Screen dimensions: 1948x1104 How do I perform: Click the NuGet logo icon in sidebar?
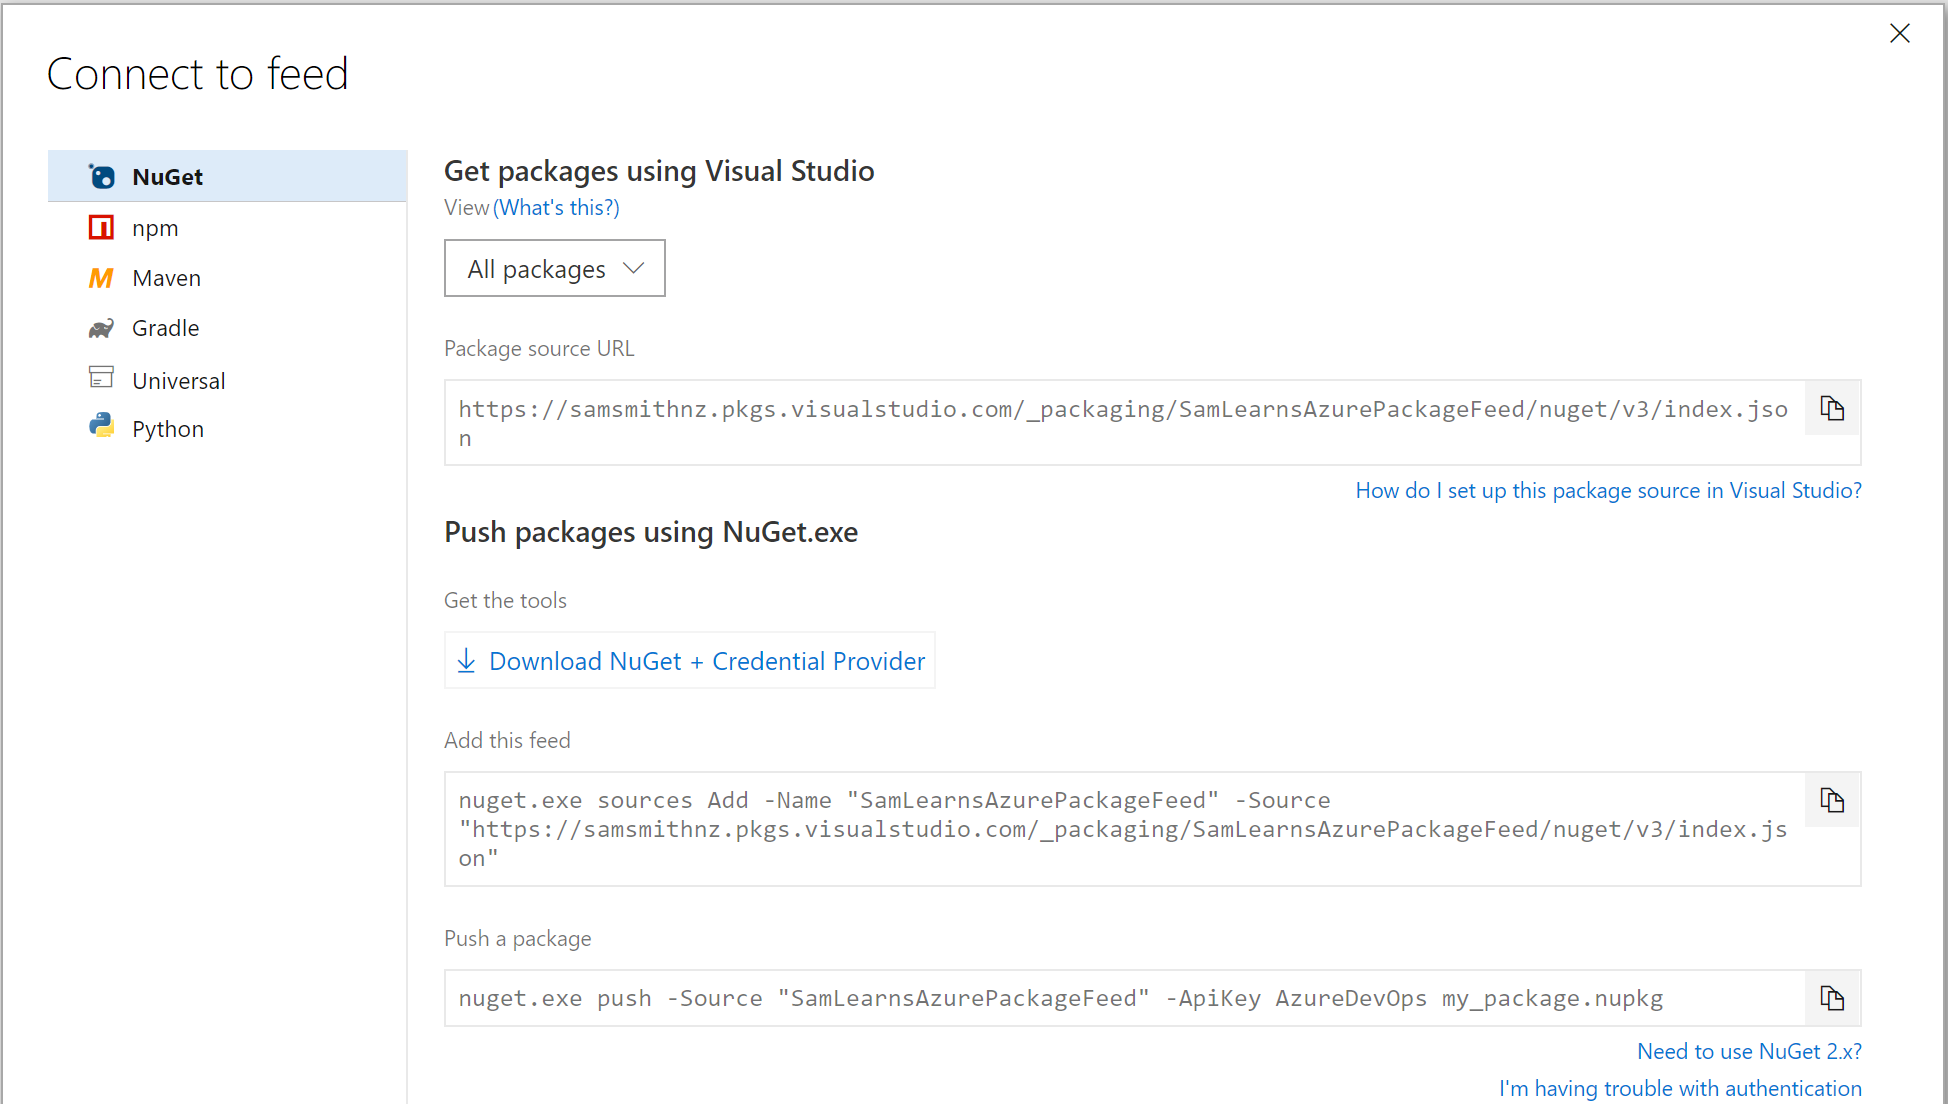(101, 177)
